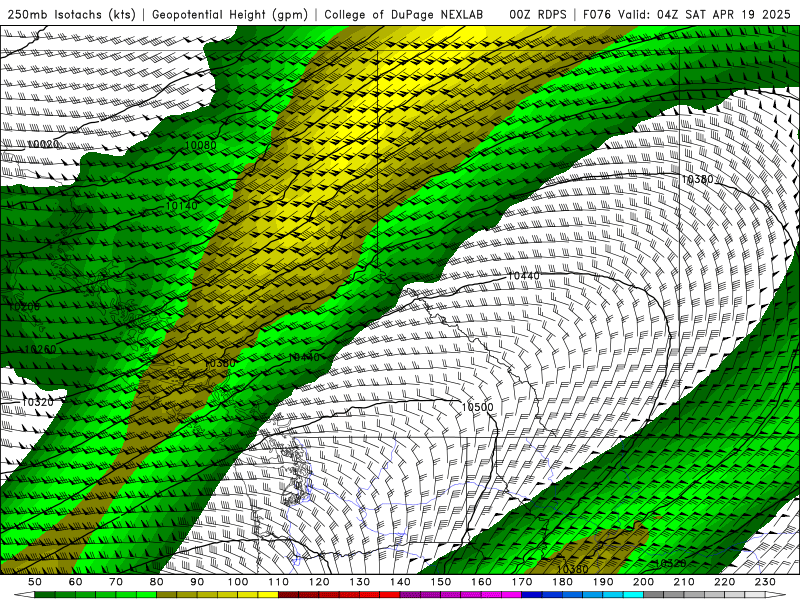Screen dimensions: 800x600
Task: Click the 10200 height contour label
Action: pos(24,307)
